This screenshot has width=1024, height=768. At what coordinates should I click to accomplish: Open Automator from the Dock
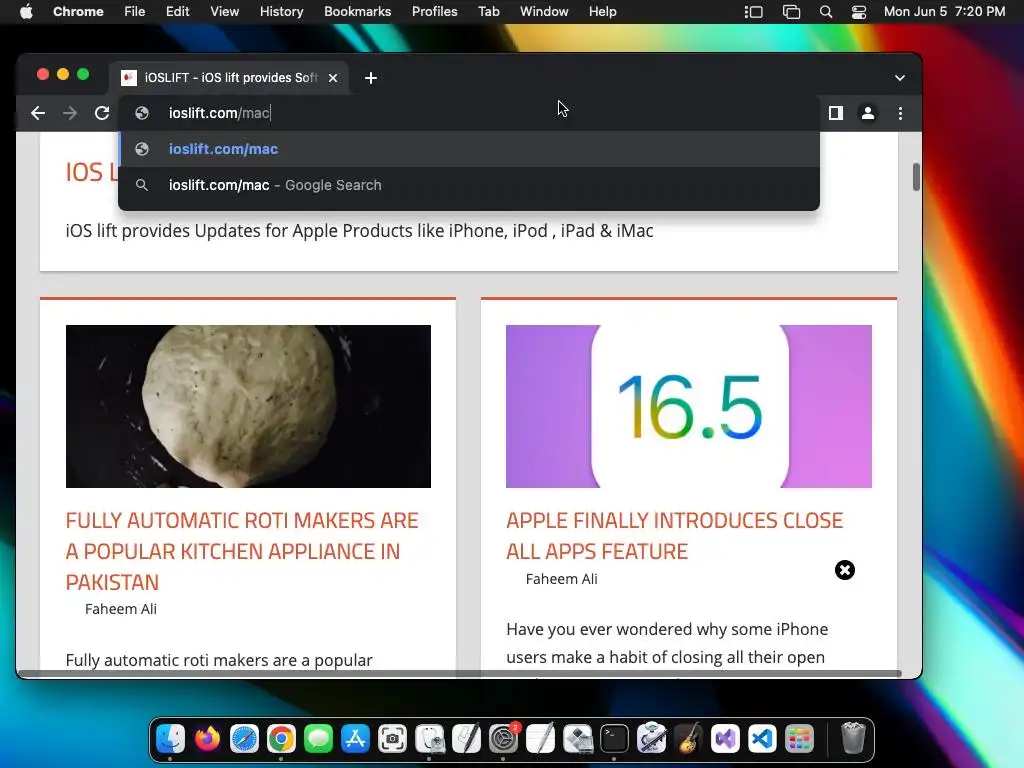tap(651, 739)
